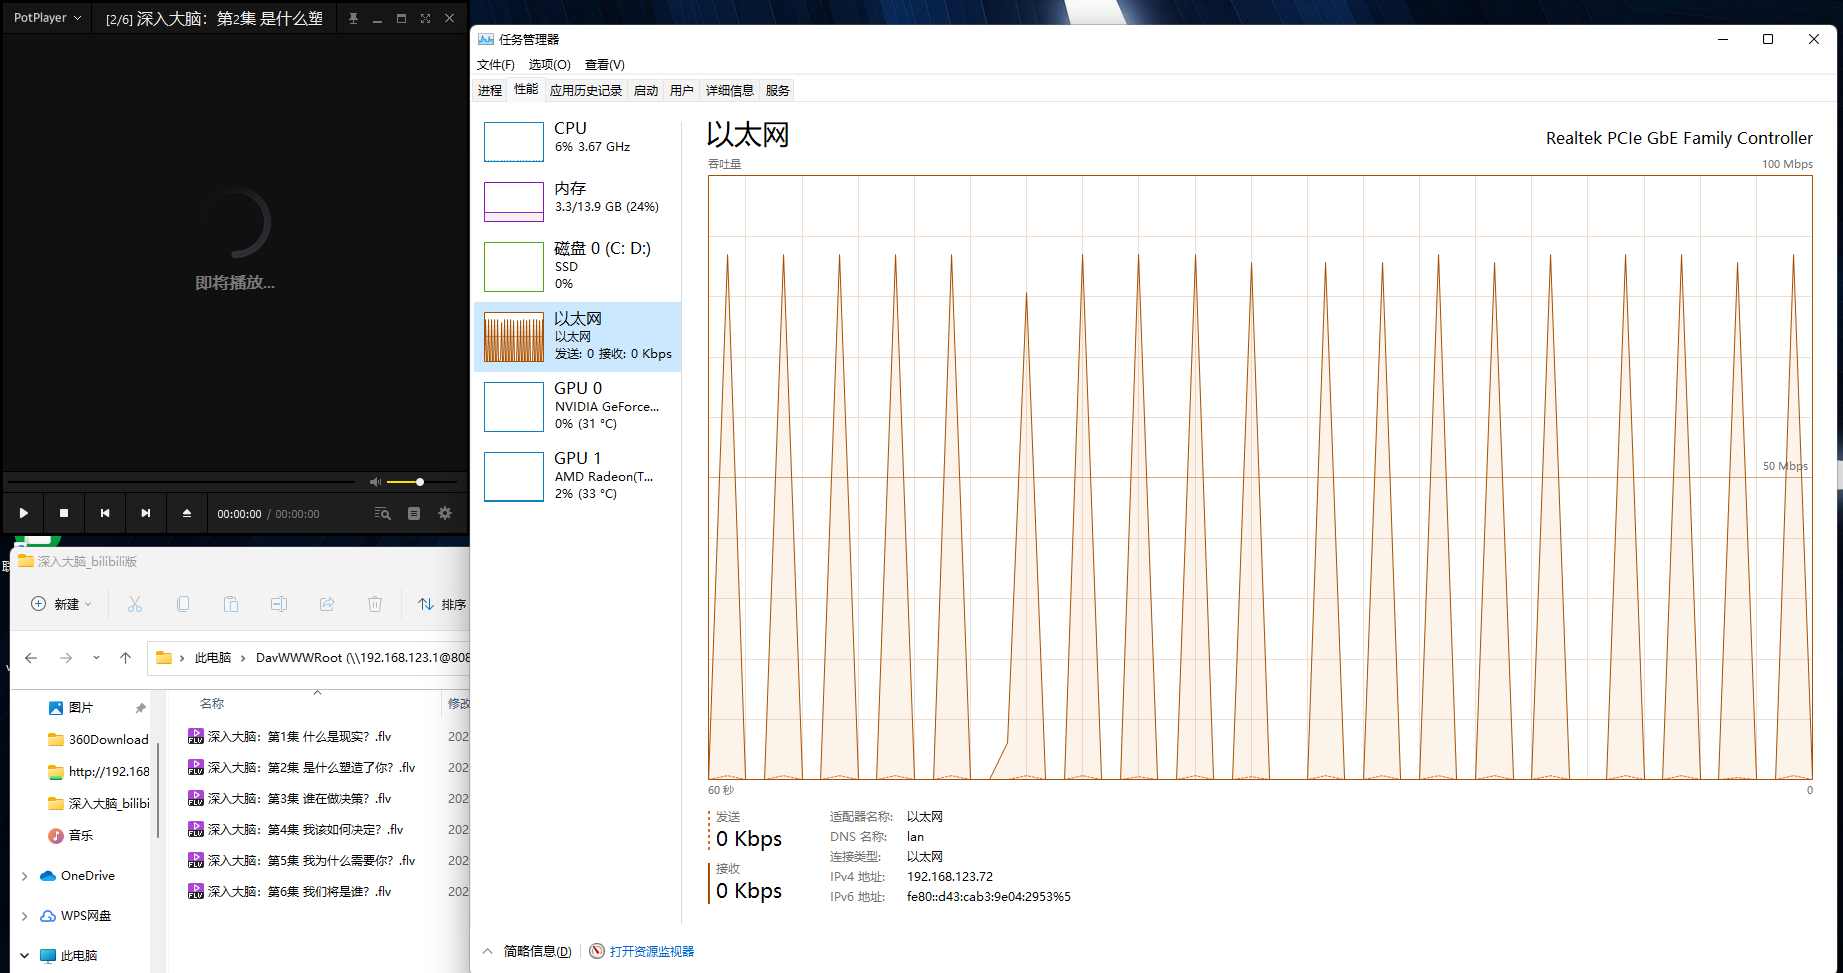The image size is (1843, 973).
Task: Open the 查看(V) menu in Task Manager
Action: pos(603,64)
